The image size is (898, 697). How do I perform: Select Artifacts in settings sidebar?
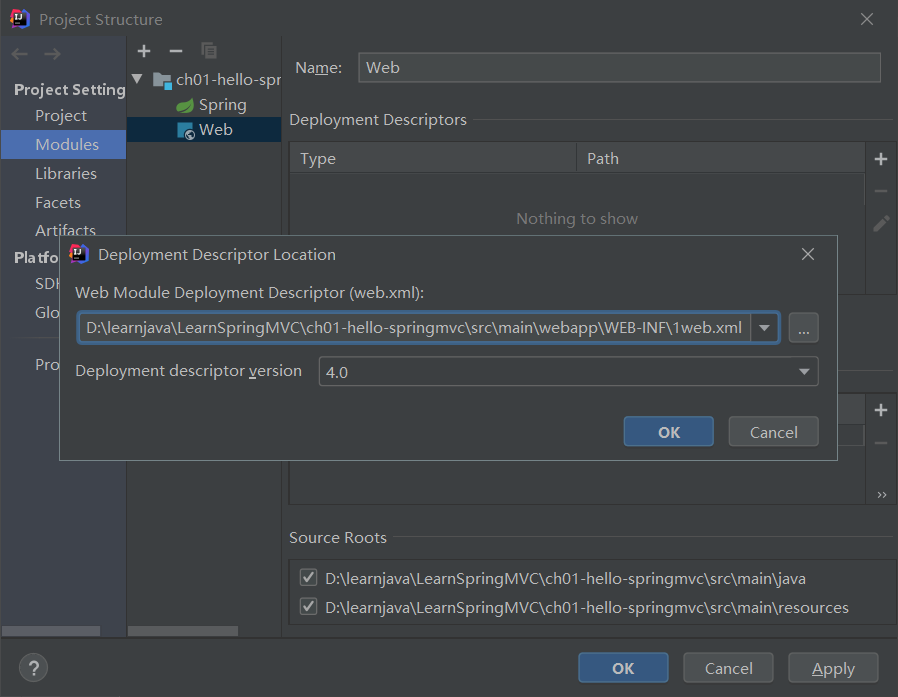click(65, 230)
